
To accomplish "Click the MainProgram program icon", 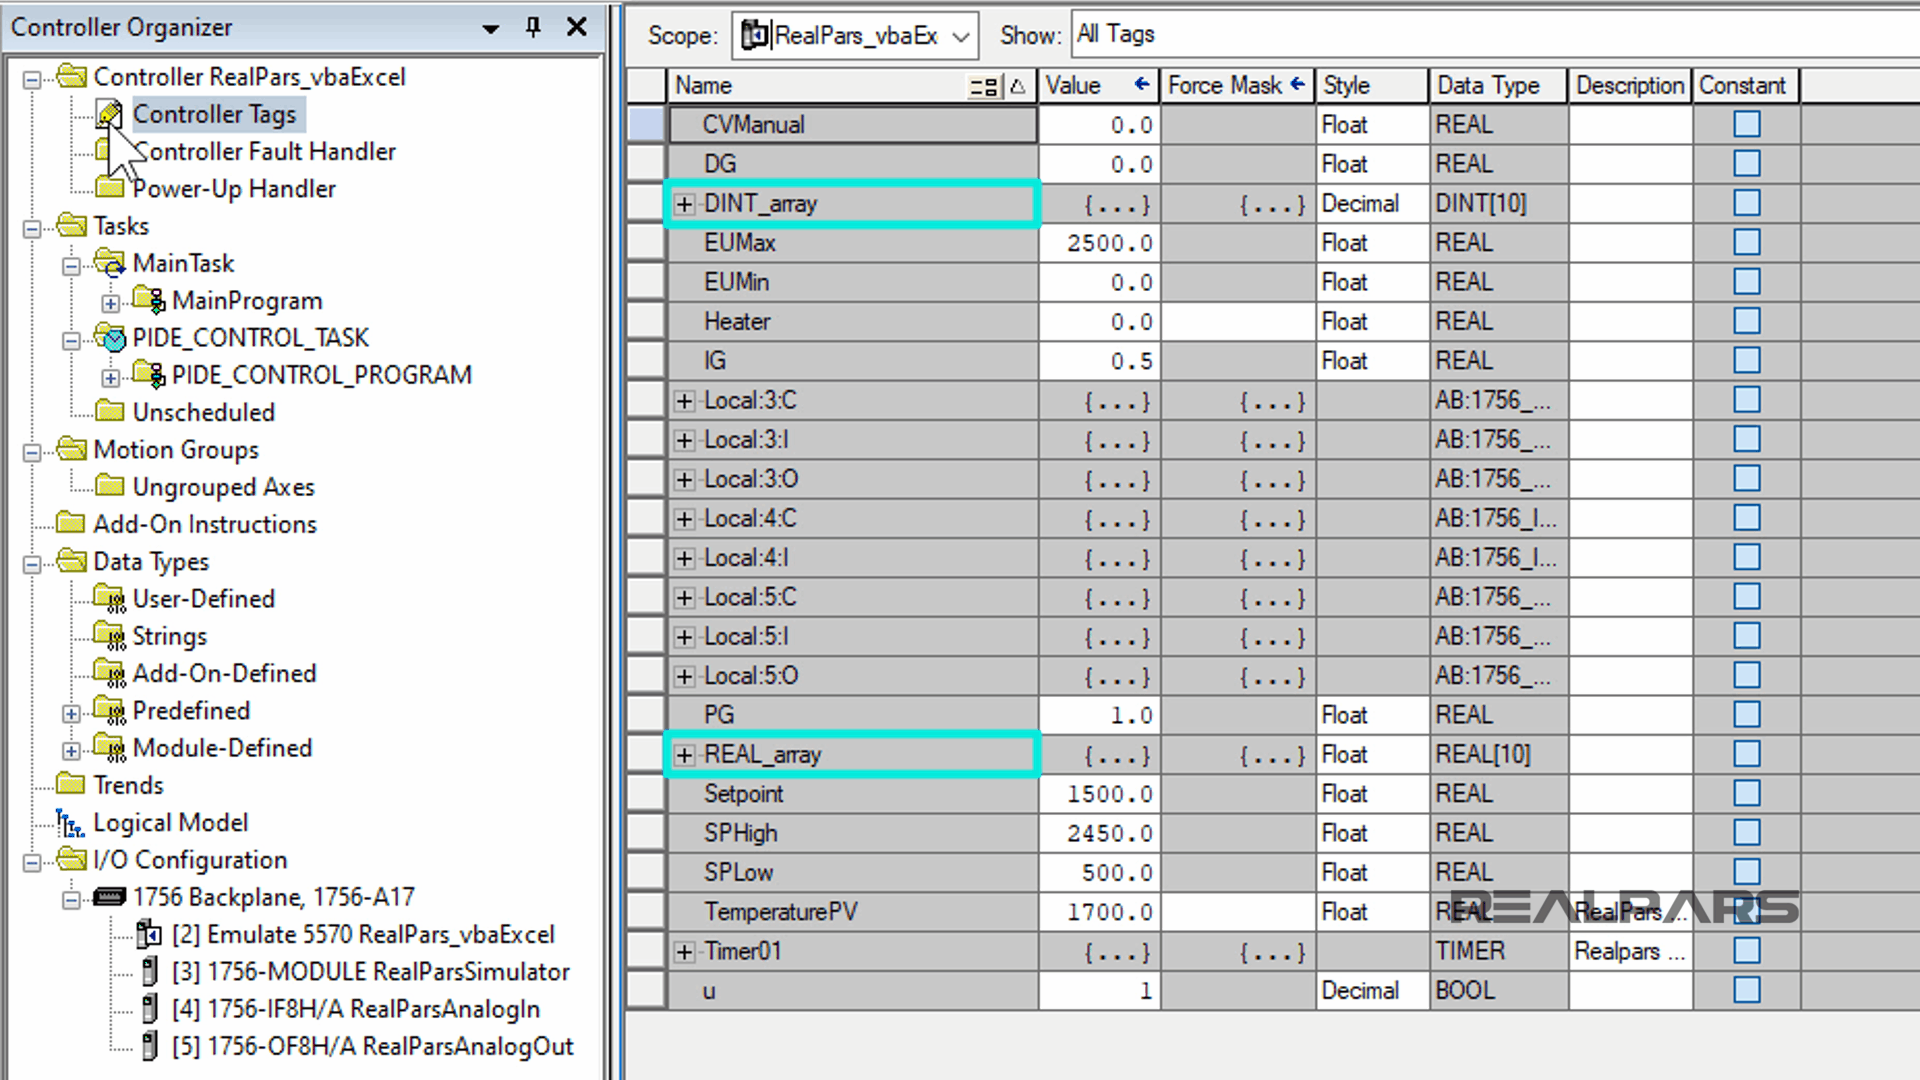I will (x=148, y=300).
